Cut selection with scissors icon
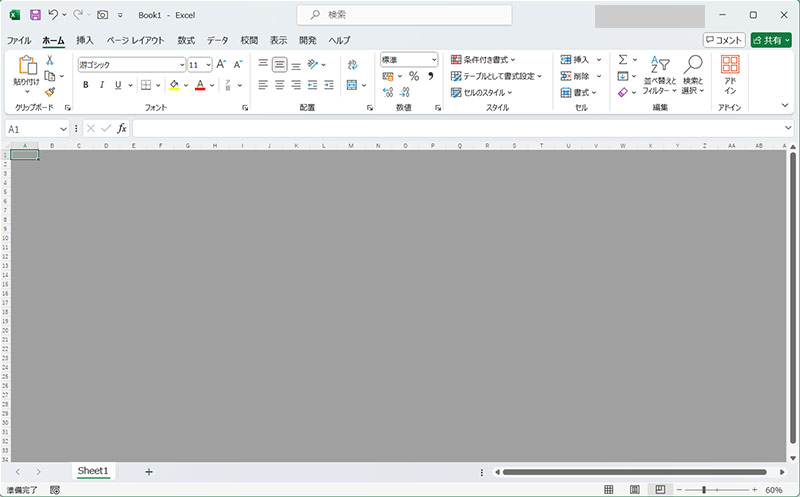The height and width of the screenshot is (497, 800). click(49, 60)
